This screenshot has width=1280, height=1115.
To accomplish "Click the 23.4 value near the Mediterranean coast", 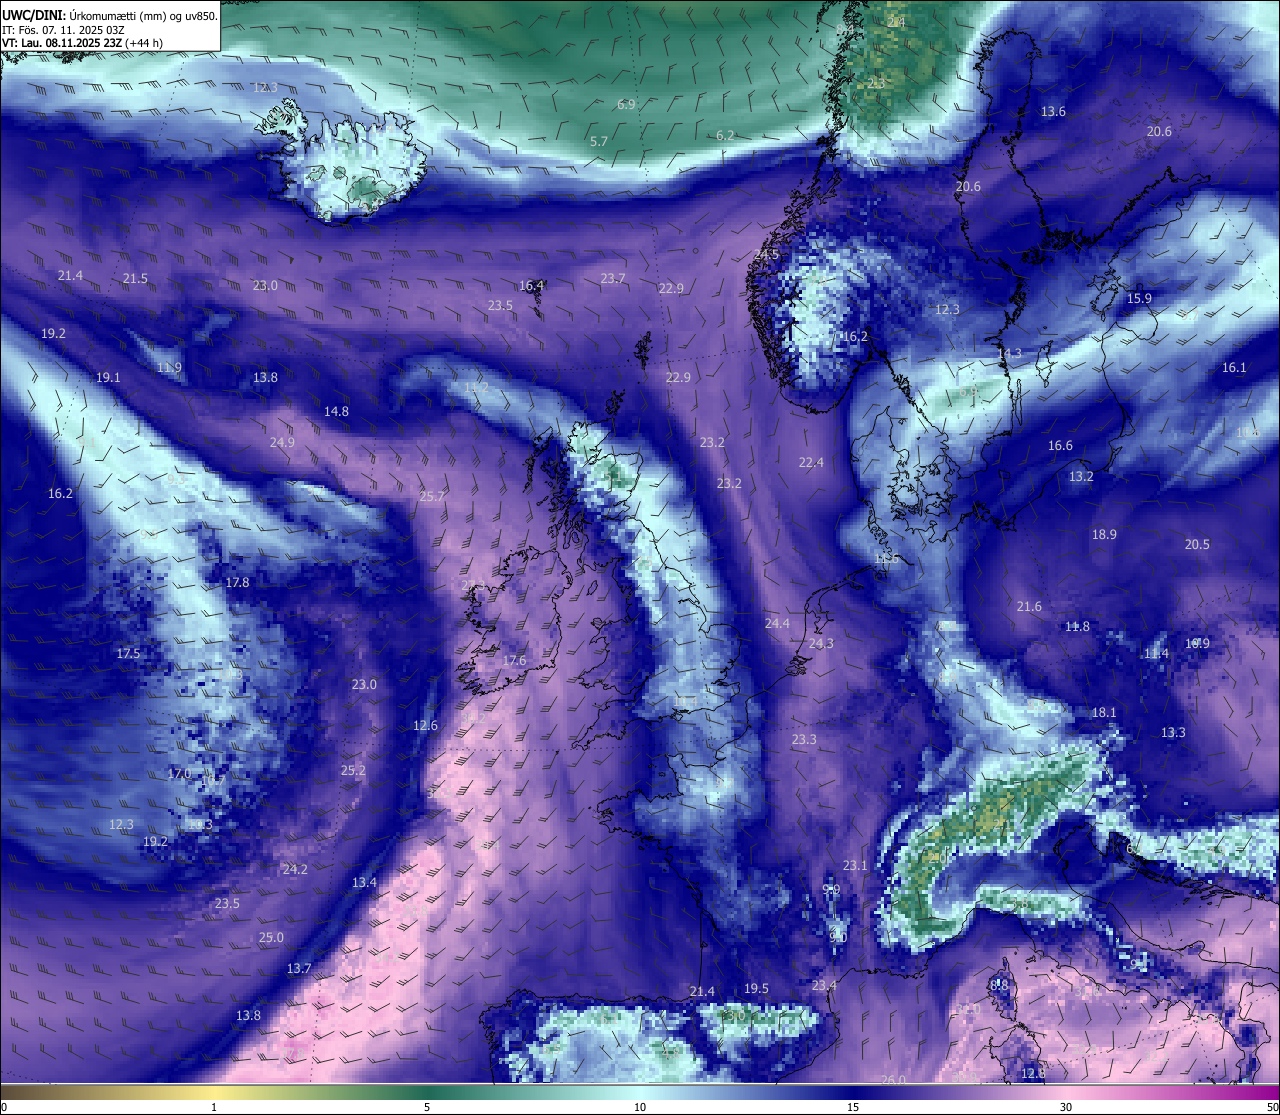I will [x=824, y=985].
